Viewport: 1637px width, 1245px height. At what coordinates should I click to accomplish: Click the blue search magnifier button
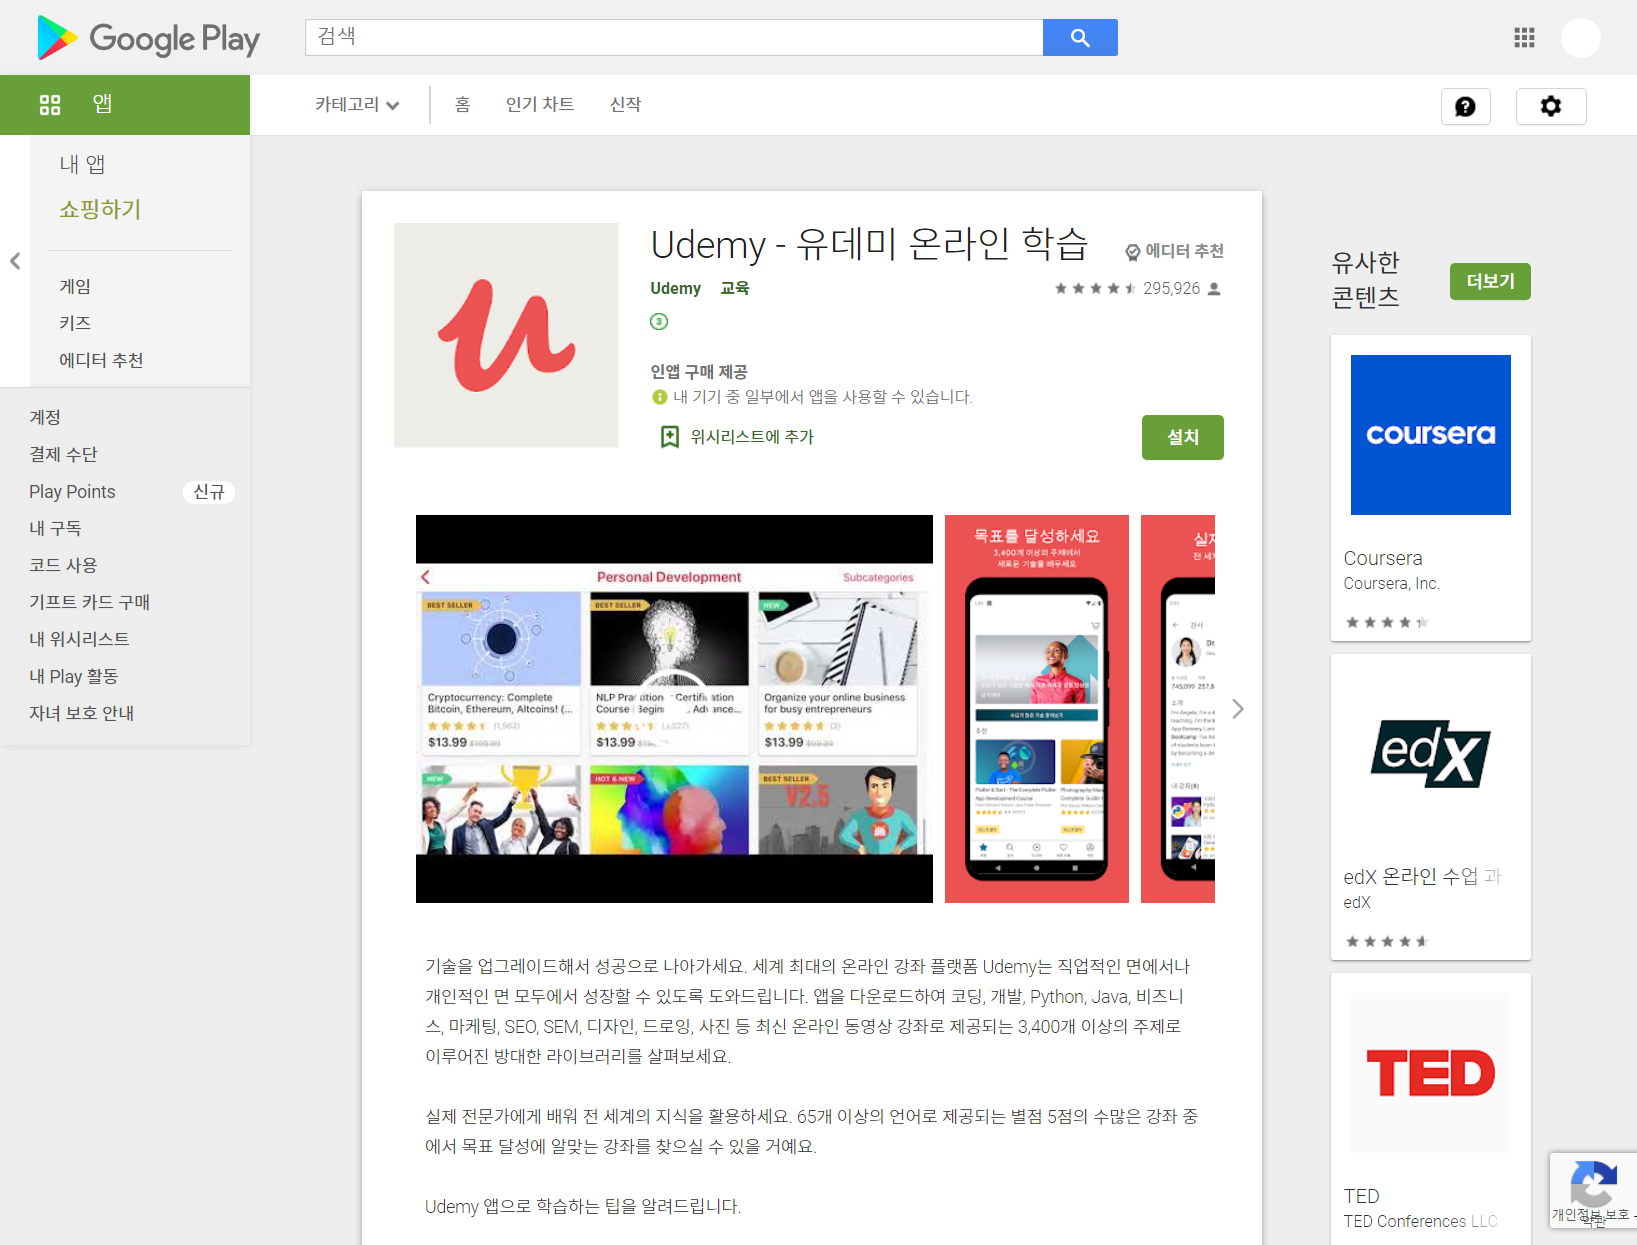1080,38
